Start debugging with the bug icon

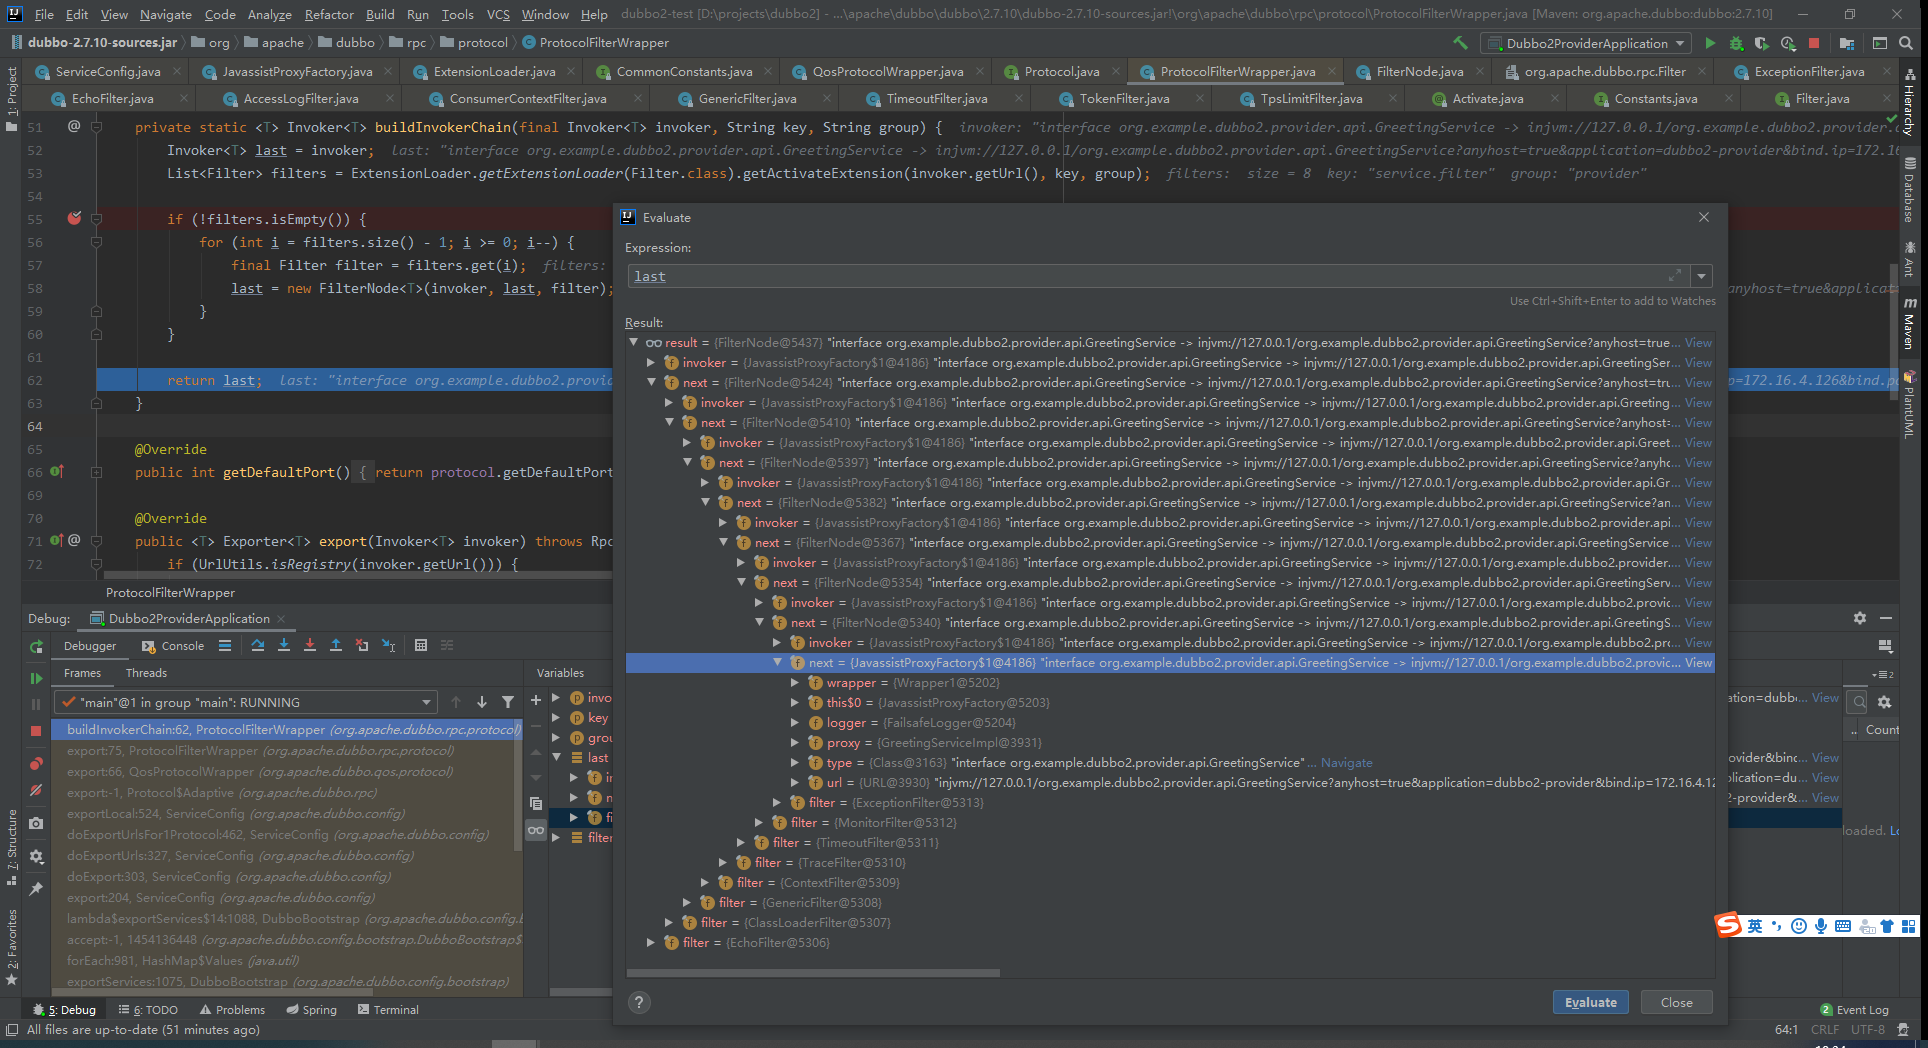click(1736, 43)
